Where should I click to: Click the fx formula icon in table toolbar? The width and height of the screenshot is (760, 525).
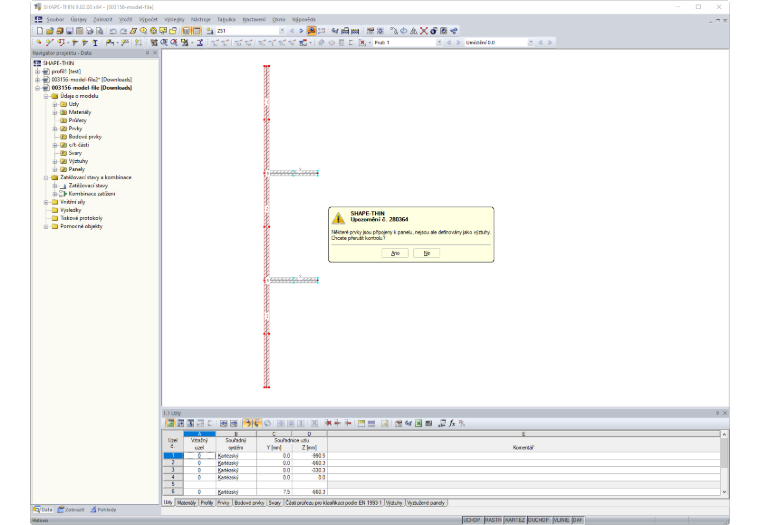pos(452,423)
